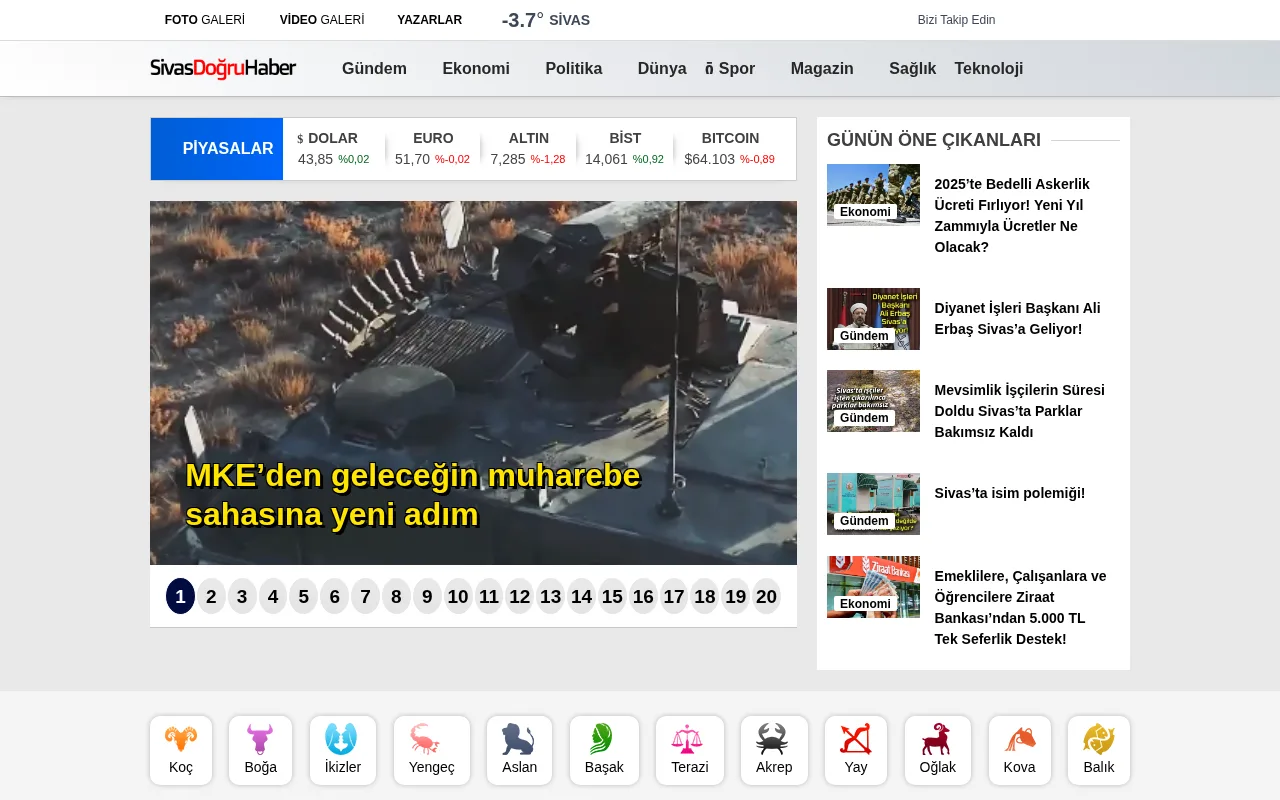Open the Ekonomi section

pos(476,68)
